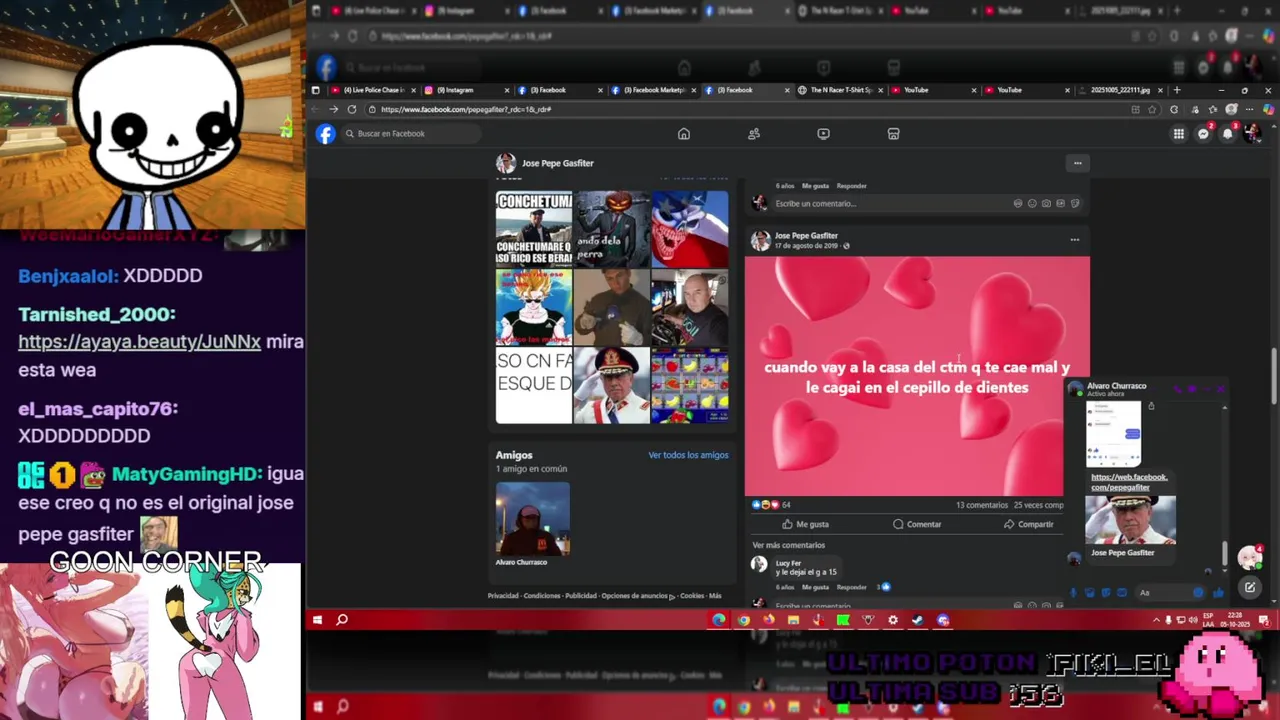Screen dimensions: 1280x720
Task: Click Responder under Lucy Fer's comment
Action: 851,587
